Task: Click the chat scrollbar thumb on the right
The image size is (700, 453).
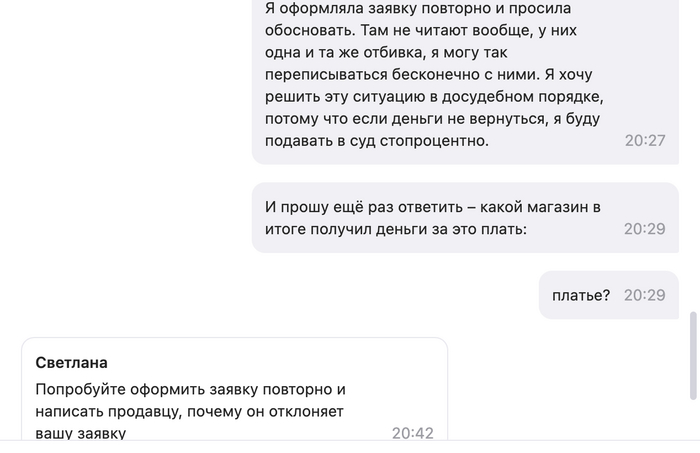Action: click(x=694, y=354)
